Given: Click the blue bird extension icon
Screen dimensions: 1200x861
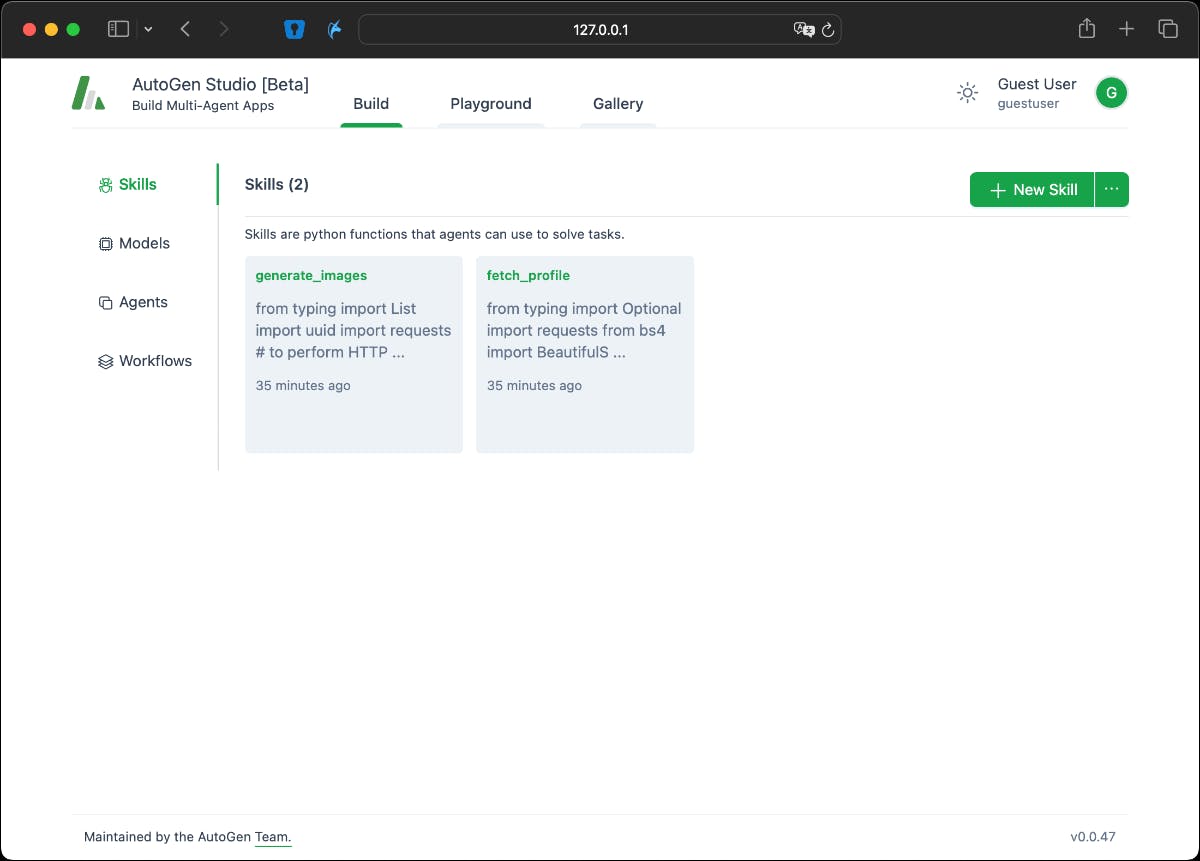Looking at the screenshot, I should tap(335, 29).
